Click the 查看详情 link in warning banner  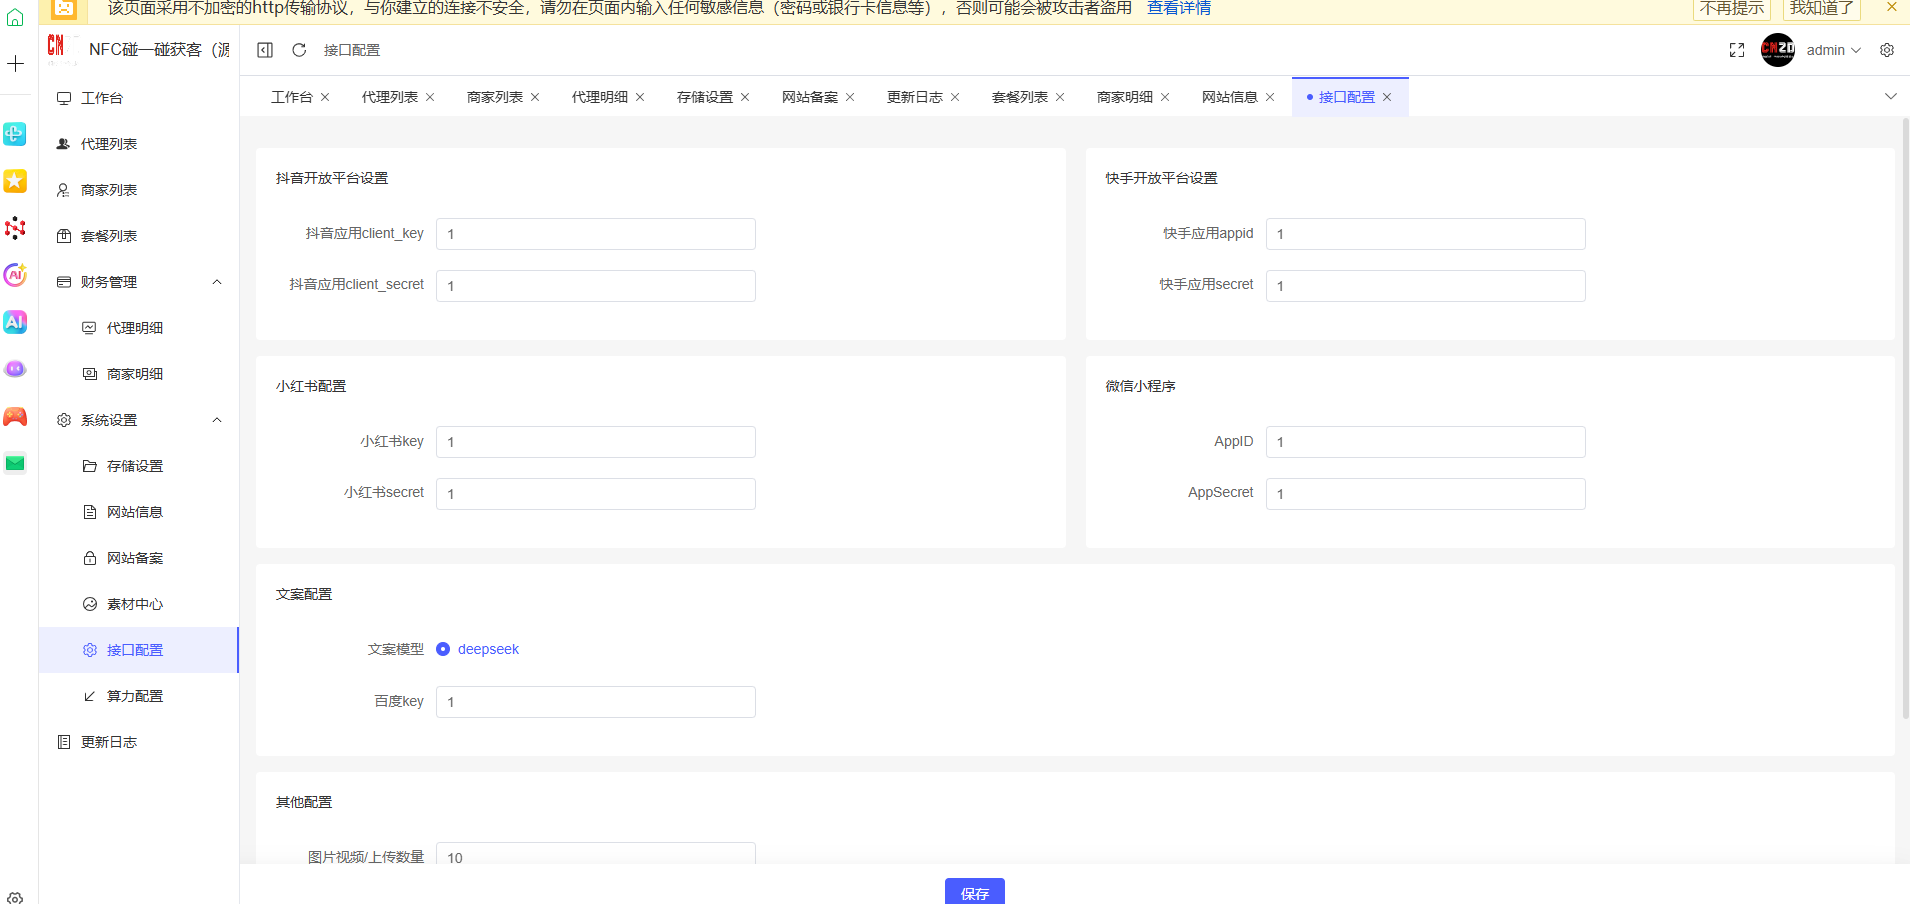coord(1178,8)
